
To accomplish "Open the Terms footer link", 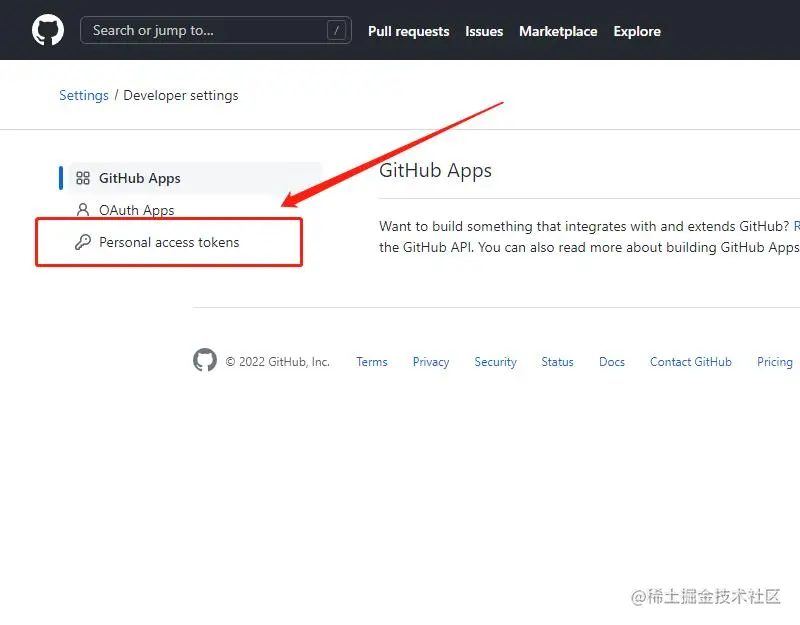I will (371, 362).
